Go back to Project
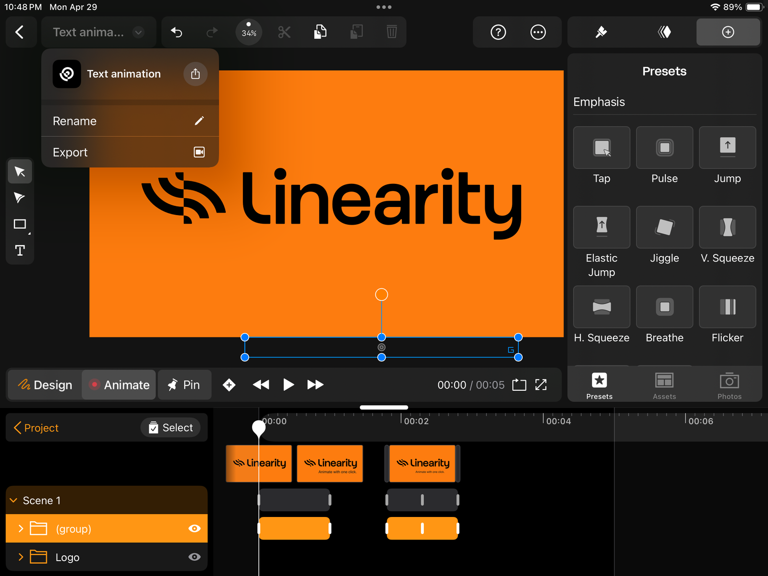Image resolution: width=768 pixels, height=576 pixels. click(x=36, y=428)
